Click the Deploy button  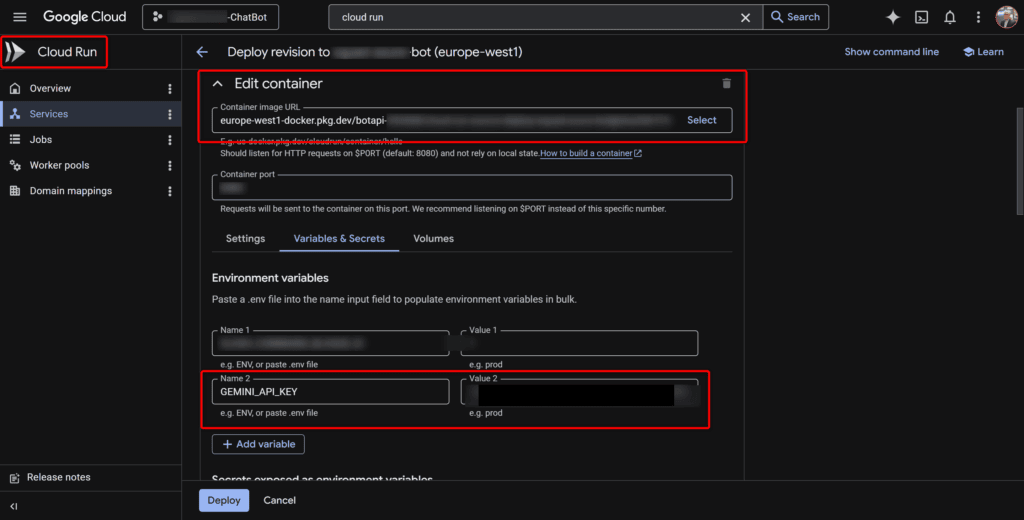(224, 500)
